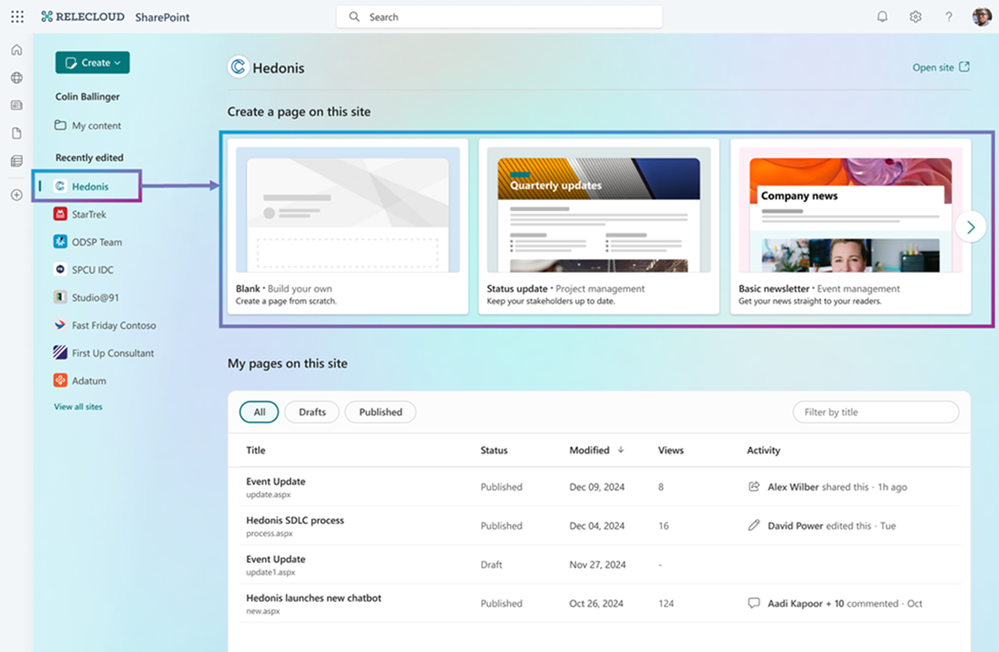This screenshot has width=999, height=652.
Task: Open the page file icon in rail
Action: tap(17, 133)
